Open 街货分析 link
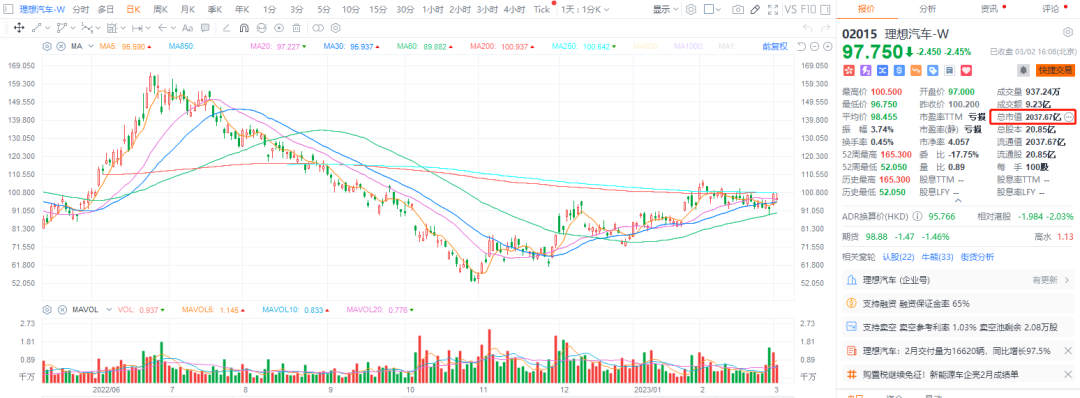Viewport: 1080px width, 398px height. pyautogui.click(x=977, y=257)
